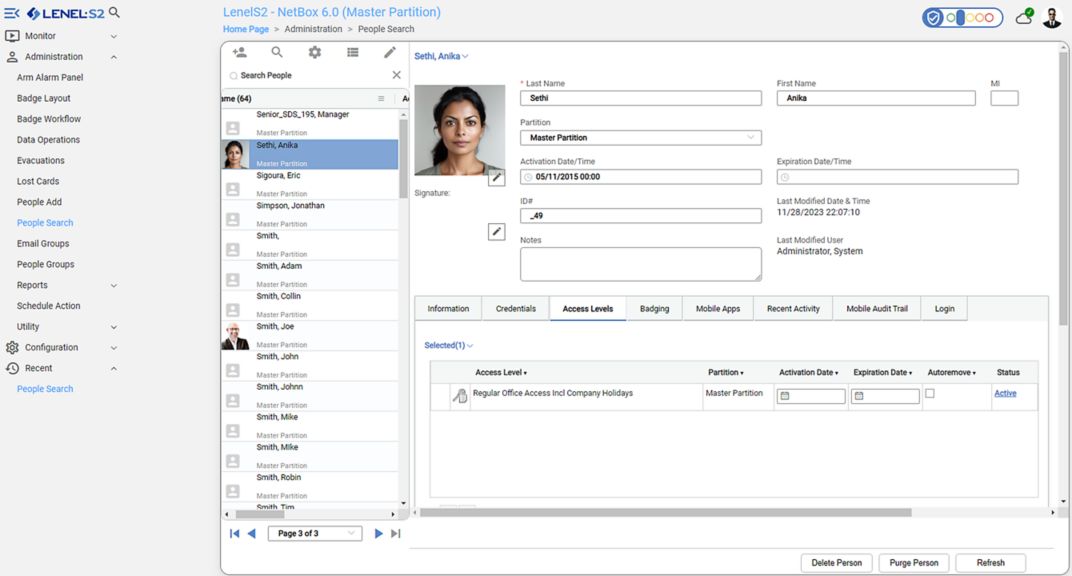This screenshot has width=1072, height=576.
Task: Expand the Reports submenu chevron
Action: tap(113, 286)
